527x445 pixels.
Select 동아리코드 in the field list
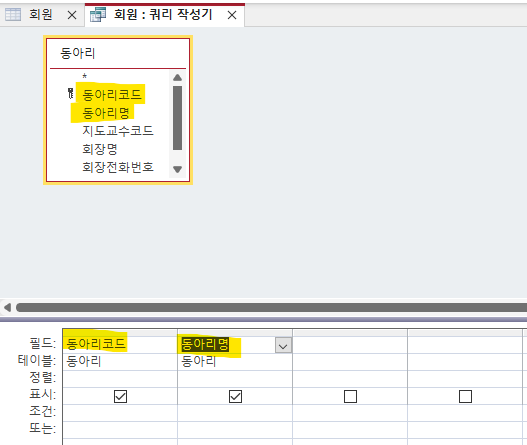click(112, 95)
